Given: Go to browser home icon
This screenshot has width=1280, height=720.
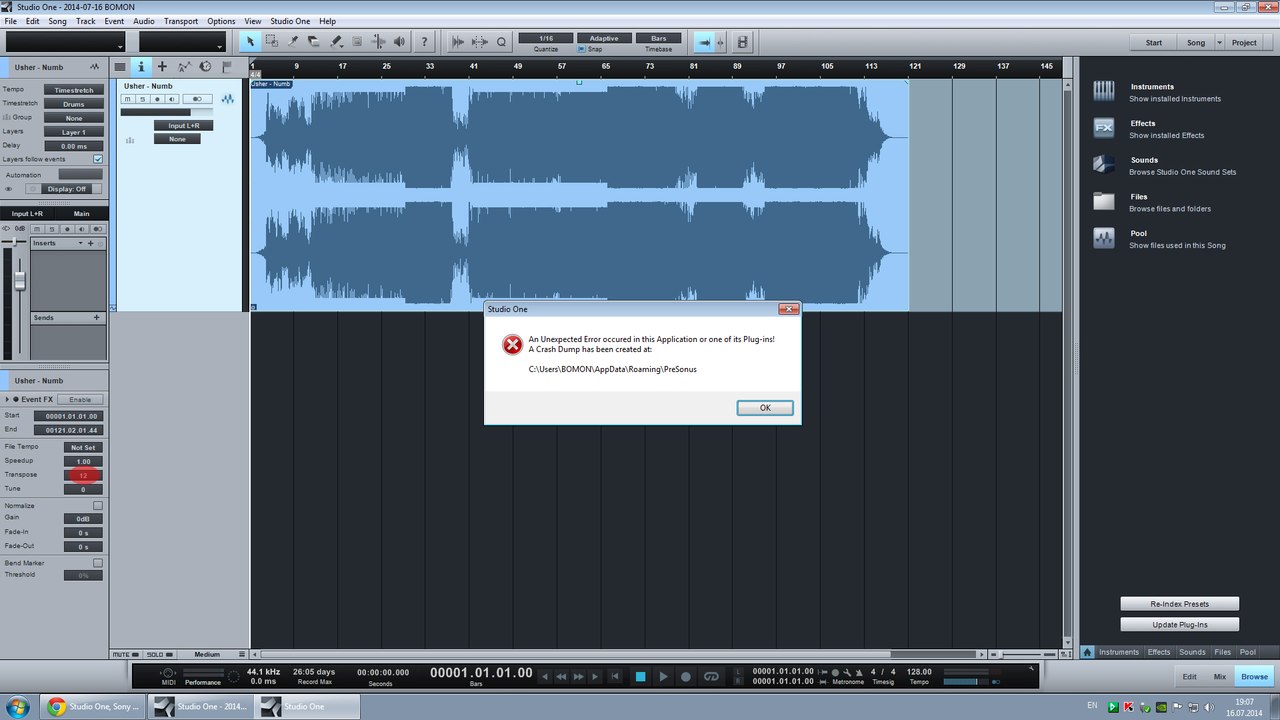Looking at the screenshot, I should pos(1087,652).
